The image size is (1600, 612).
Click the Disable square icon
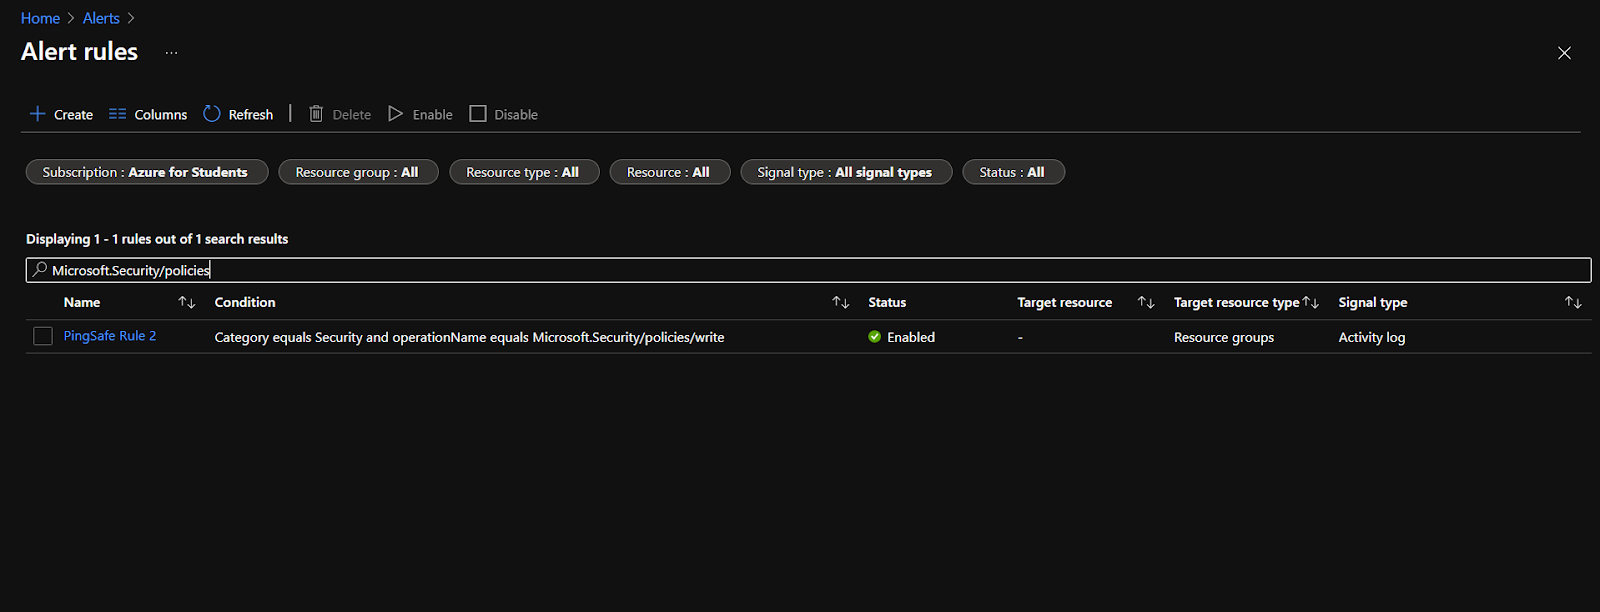tap(478, 114)
